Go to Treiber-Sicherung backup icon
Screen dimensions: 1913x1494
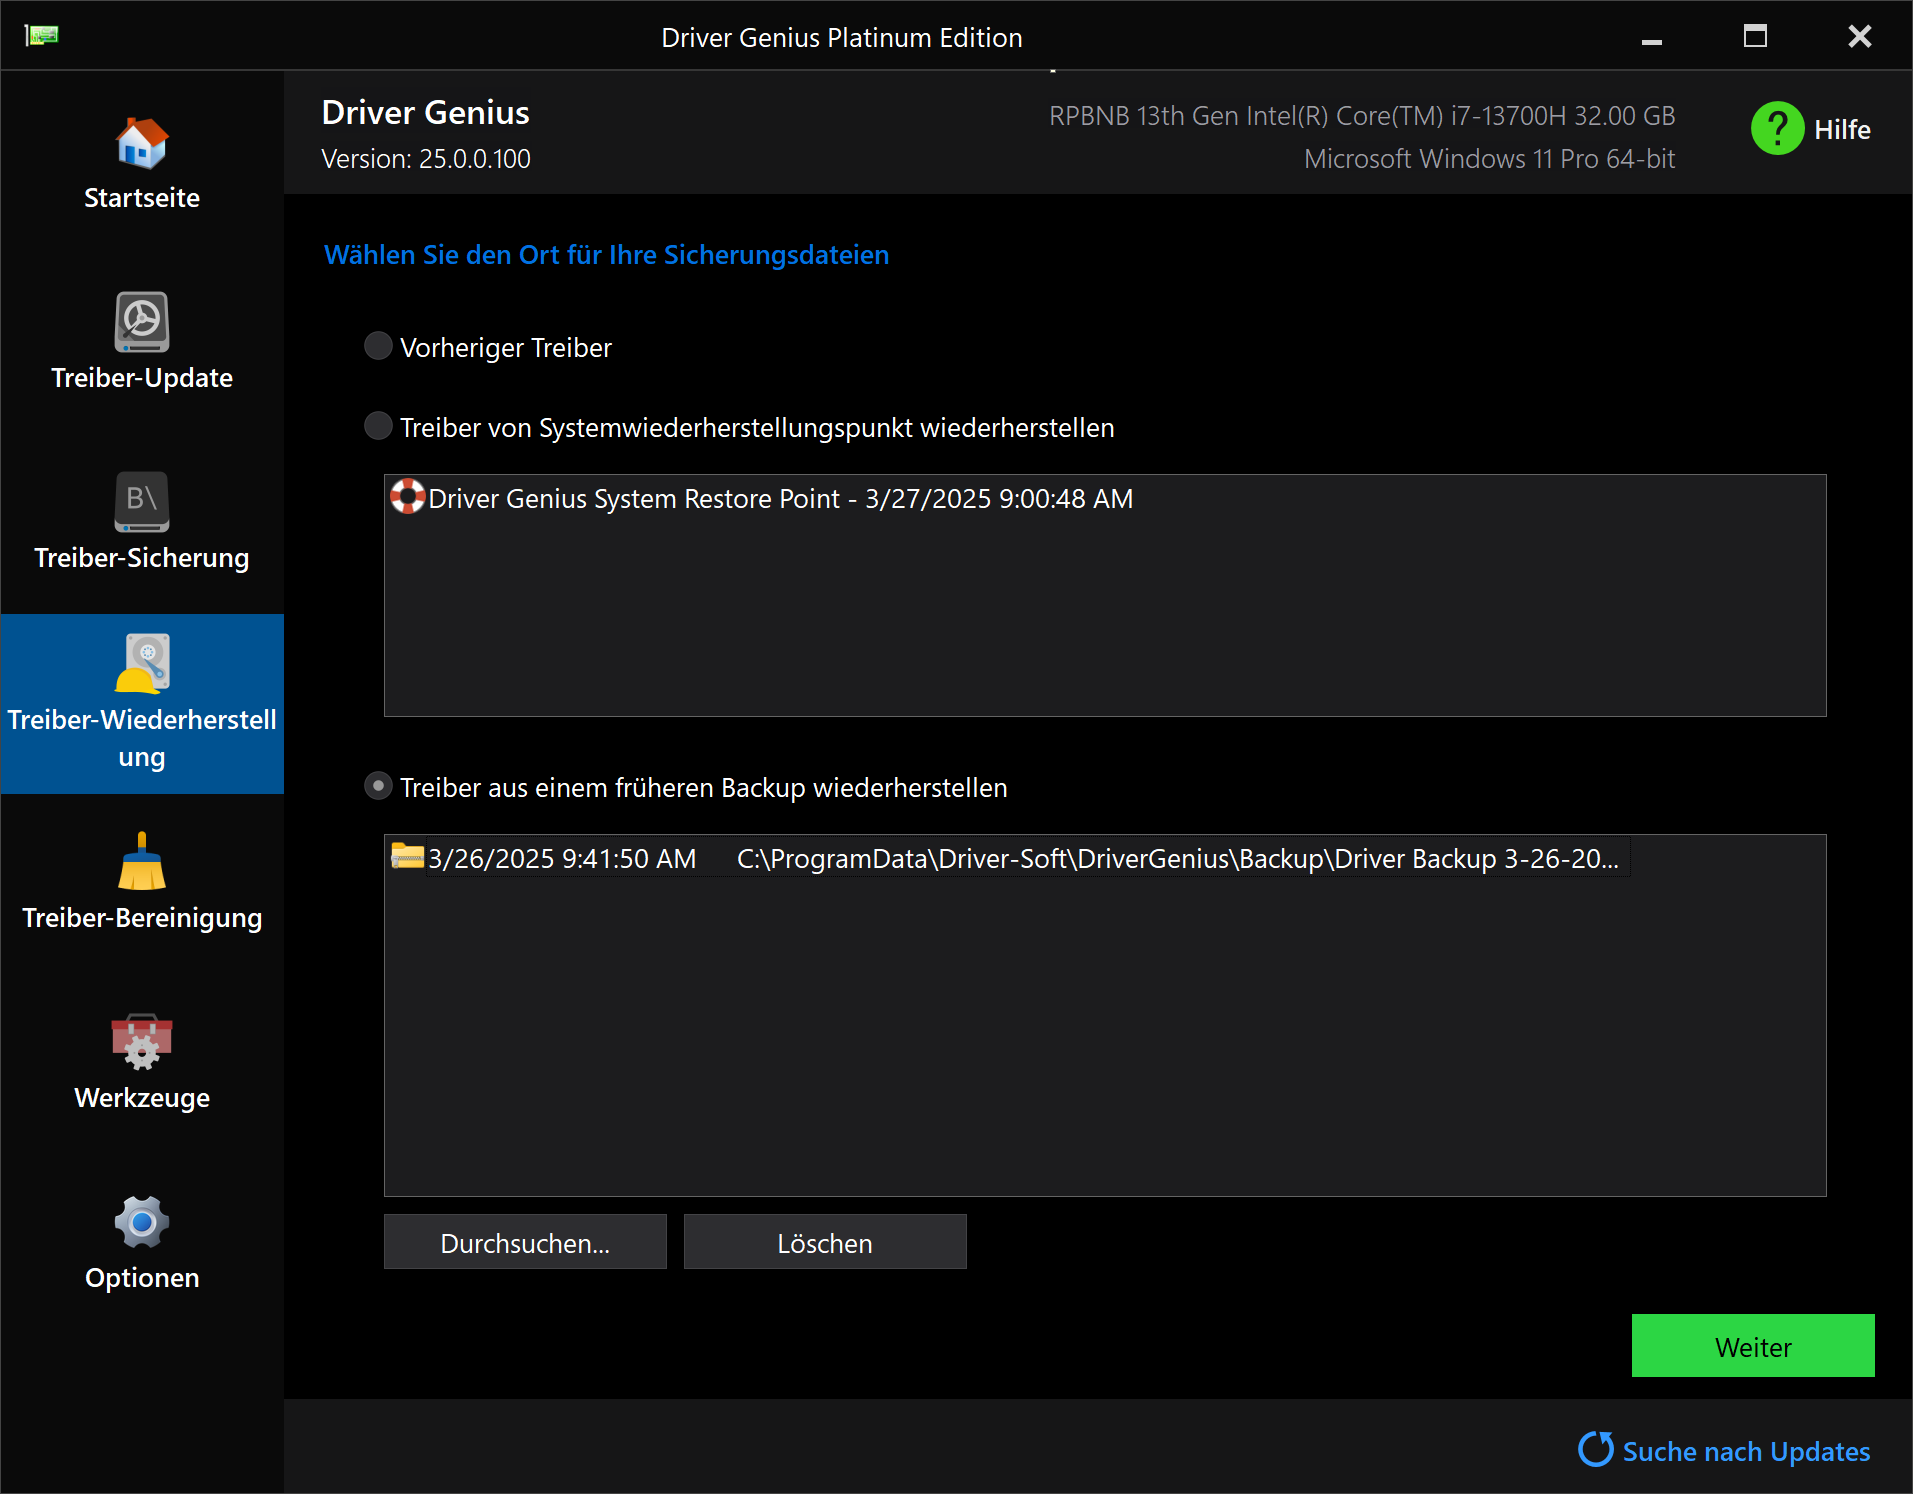tap(141, 502)
